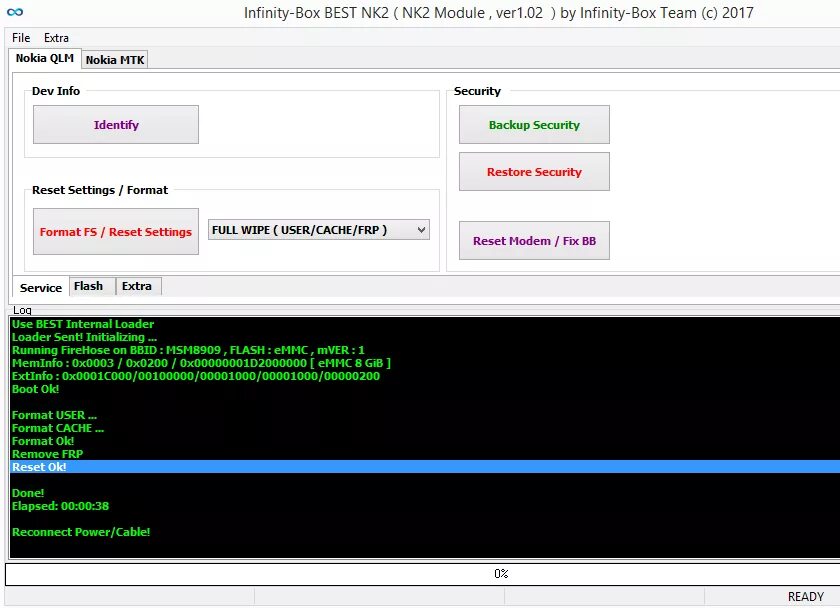Click log line 'Running FireHose on BBID : MSM8909'
The height and width of the screenshot is (608, 840).
pos(188,350)
